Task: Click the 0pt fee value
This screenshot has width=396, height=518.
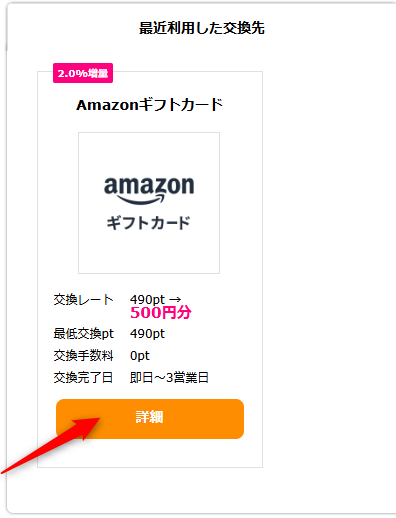Action: tap(140, 356)
